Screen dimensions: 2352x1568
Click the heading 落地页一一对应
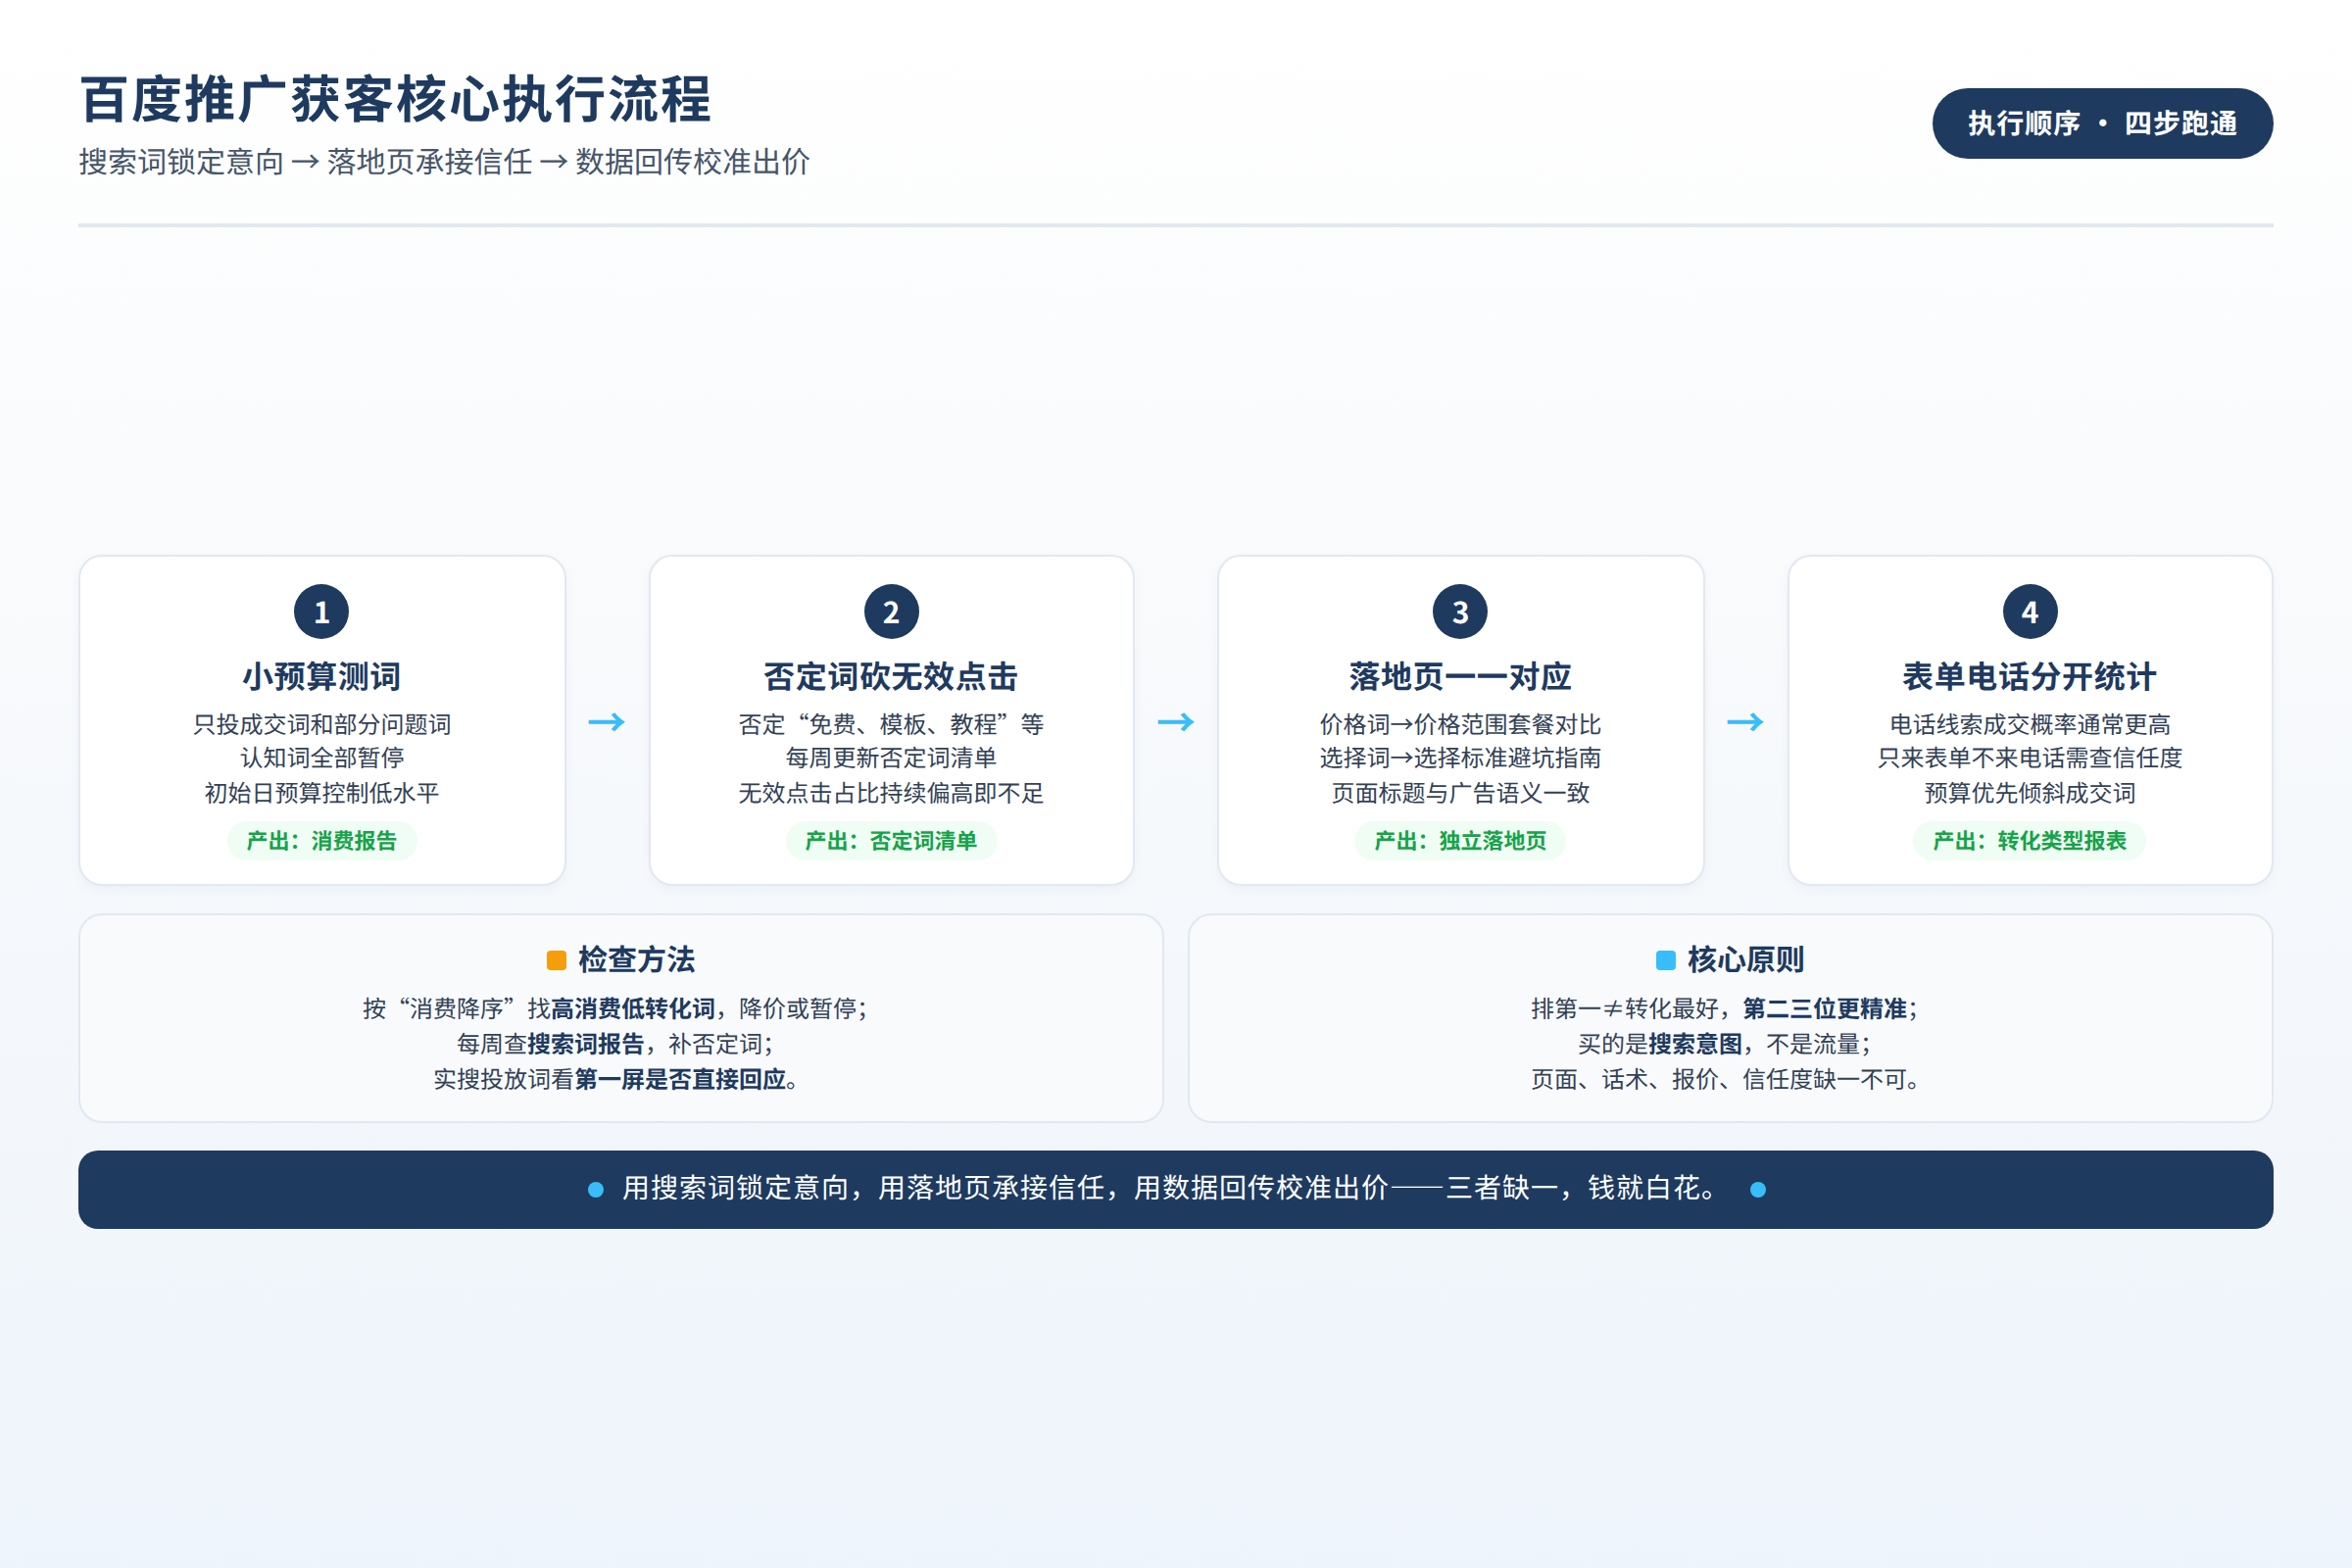pos(1460,676)
